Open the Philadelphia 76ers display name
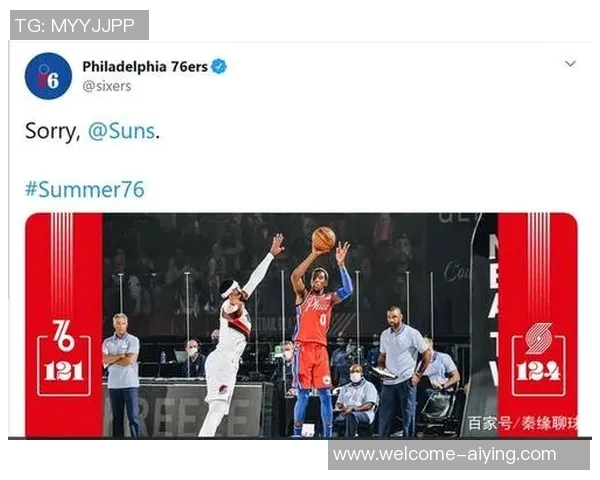The image size is (600, 480). click(145, 67)
